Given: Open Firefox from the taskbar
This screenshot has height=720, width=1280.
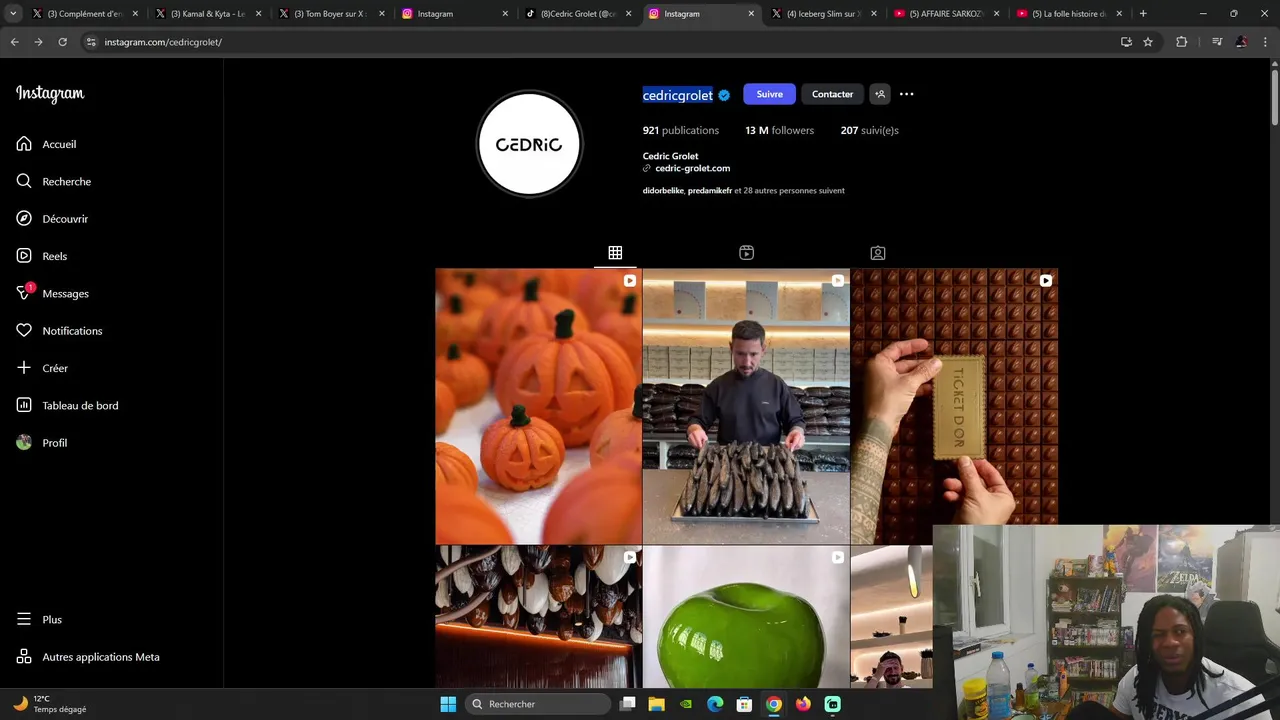Looking at the screenshot, I should [x=803, y=704].
